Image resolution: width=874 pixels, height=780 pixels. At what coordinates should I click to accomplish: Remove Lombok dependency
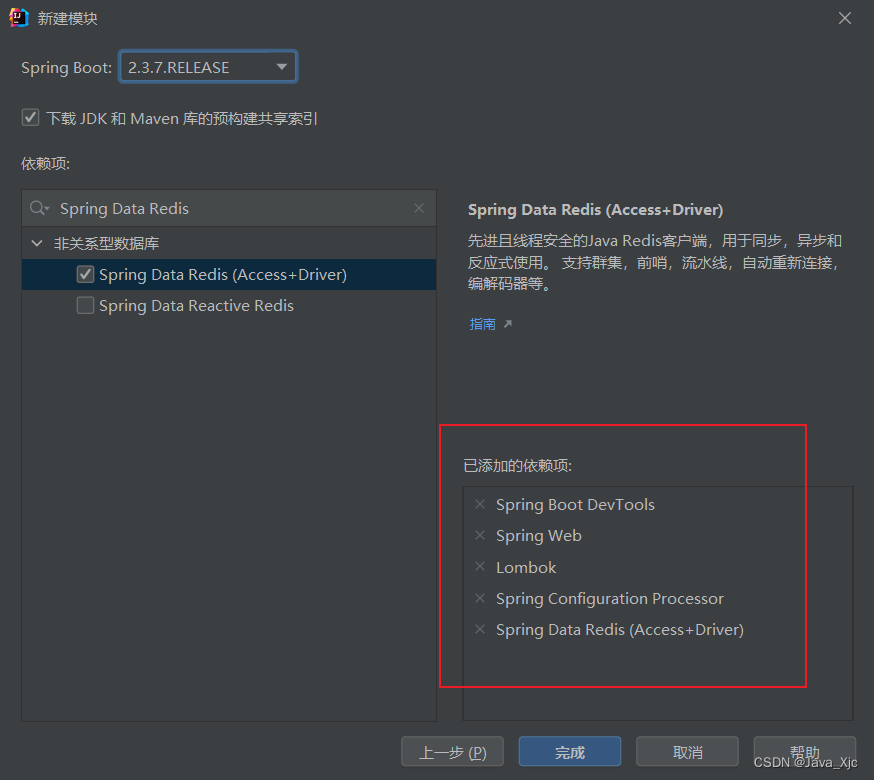479,566
